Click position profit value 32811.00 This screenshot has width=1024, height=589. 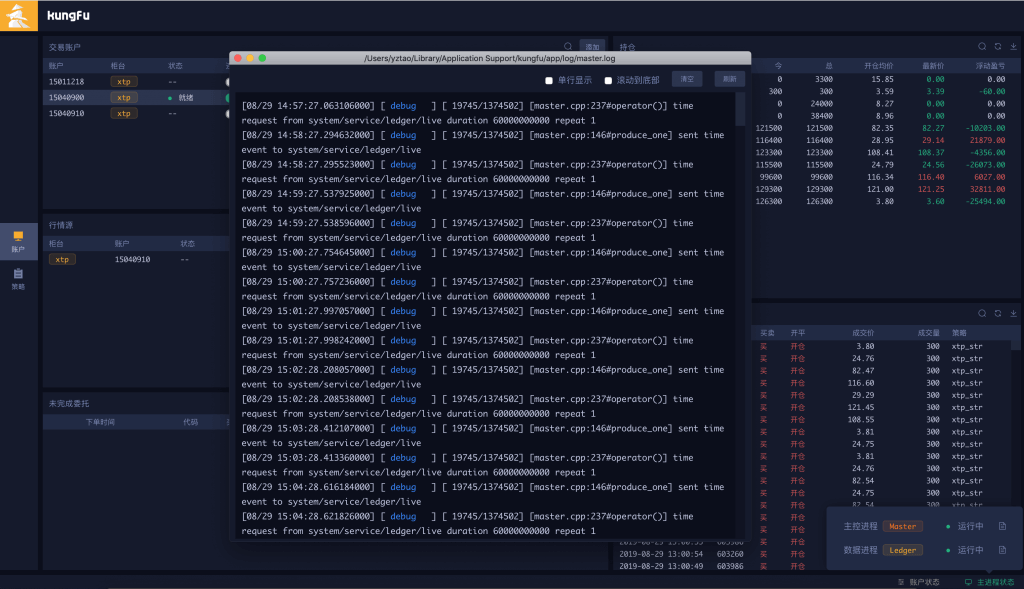coord(987,189)
